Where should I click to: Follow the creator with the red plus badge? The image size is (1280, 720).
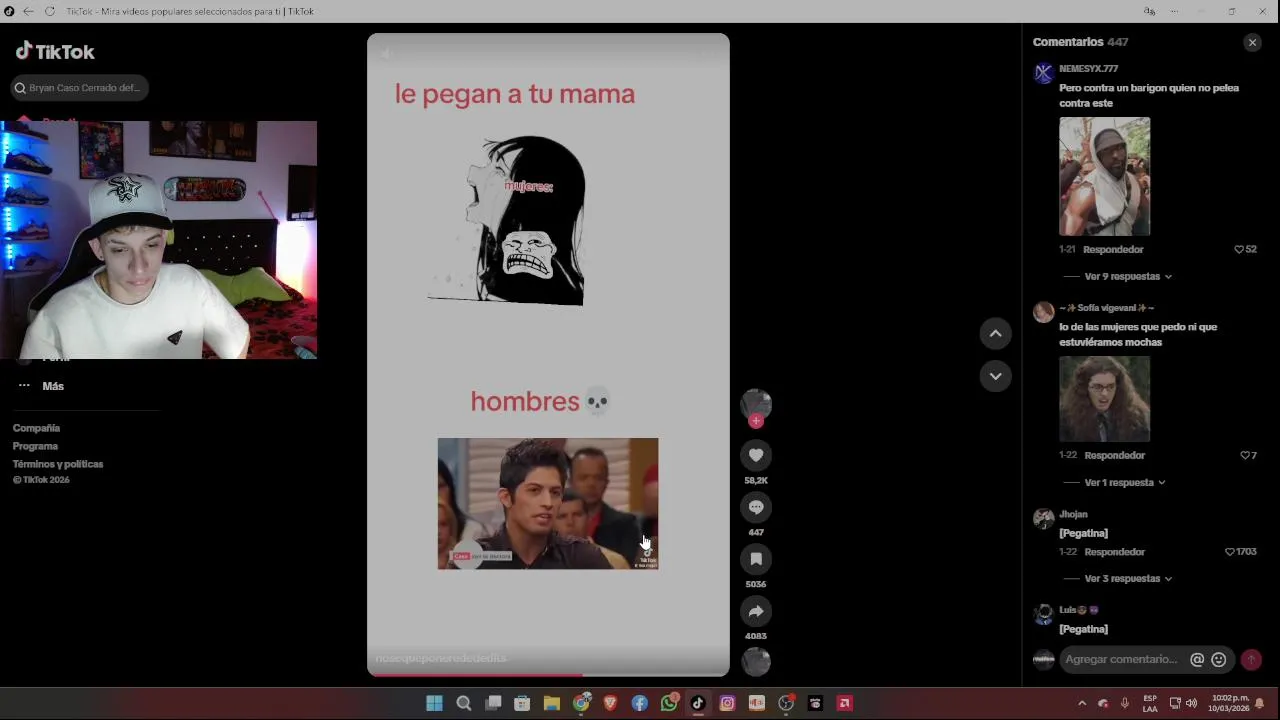point(756,421)
